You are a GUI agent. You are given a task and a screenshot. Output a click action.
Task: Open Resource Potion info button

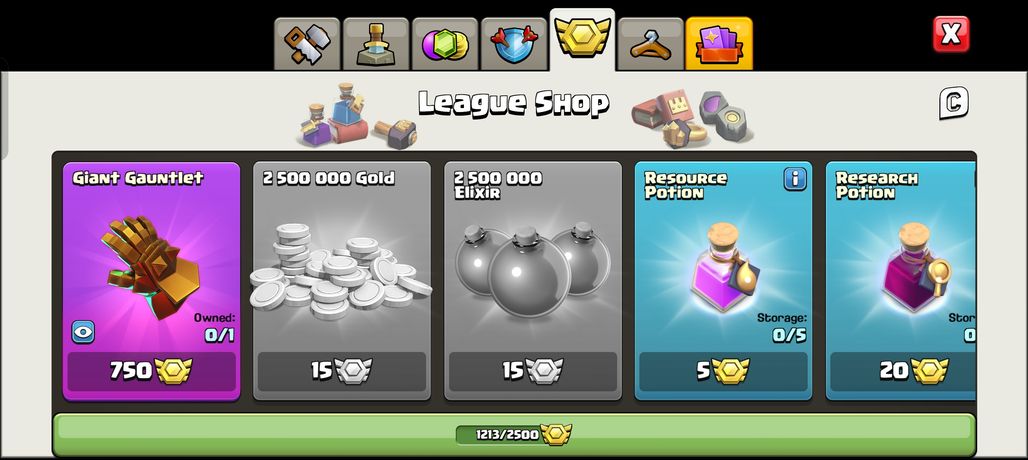coord(795,179)
